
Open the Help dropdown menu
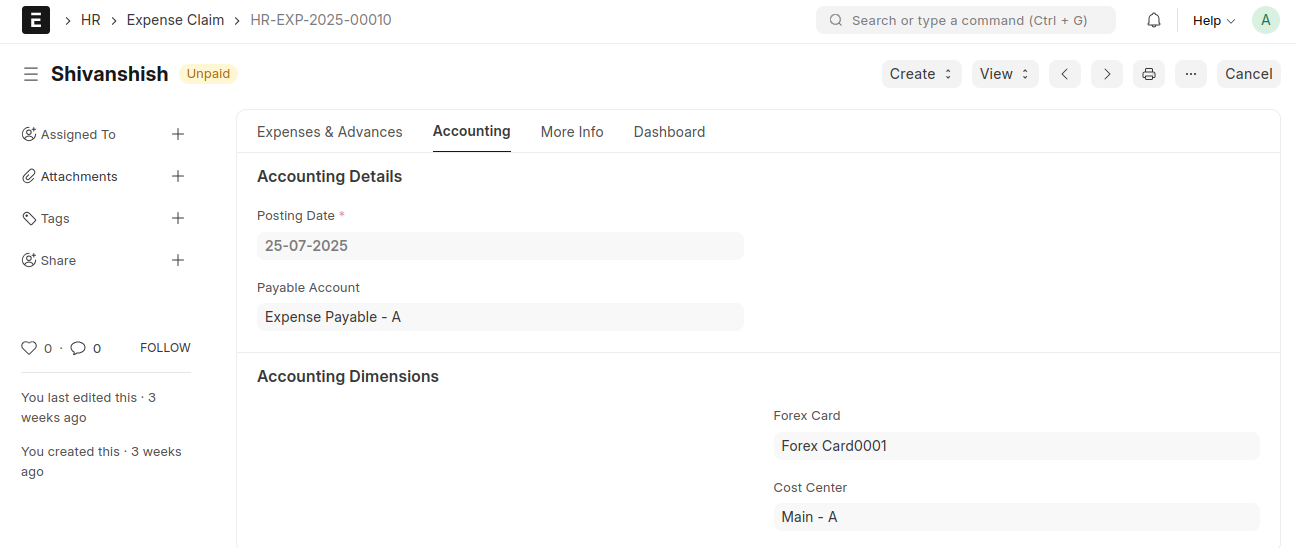click(x=1213, y=20)
